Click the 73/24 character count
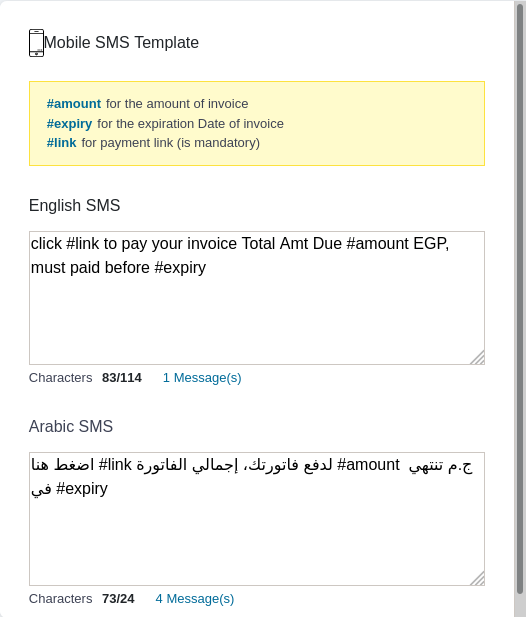Screen dimensions: 526x617 pos(118,599)
